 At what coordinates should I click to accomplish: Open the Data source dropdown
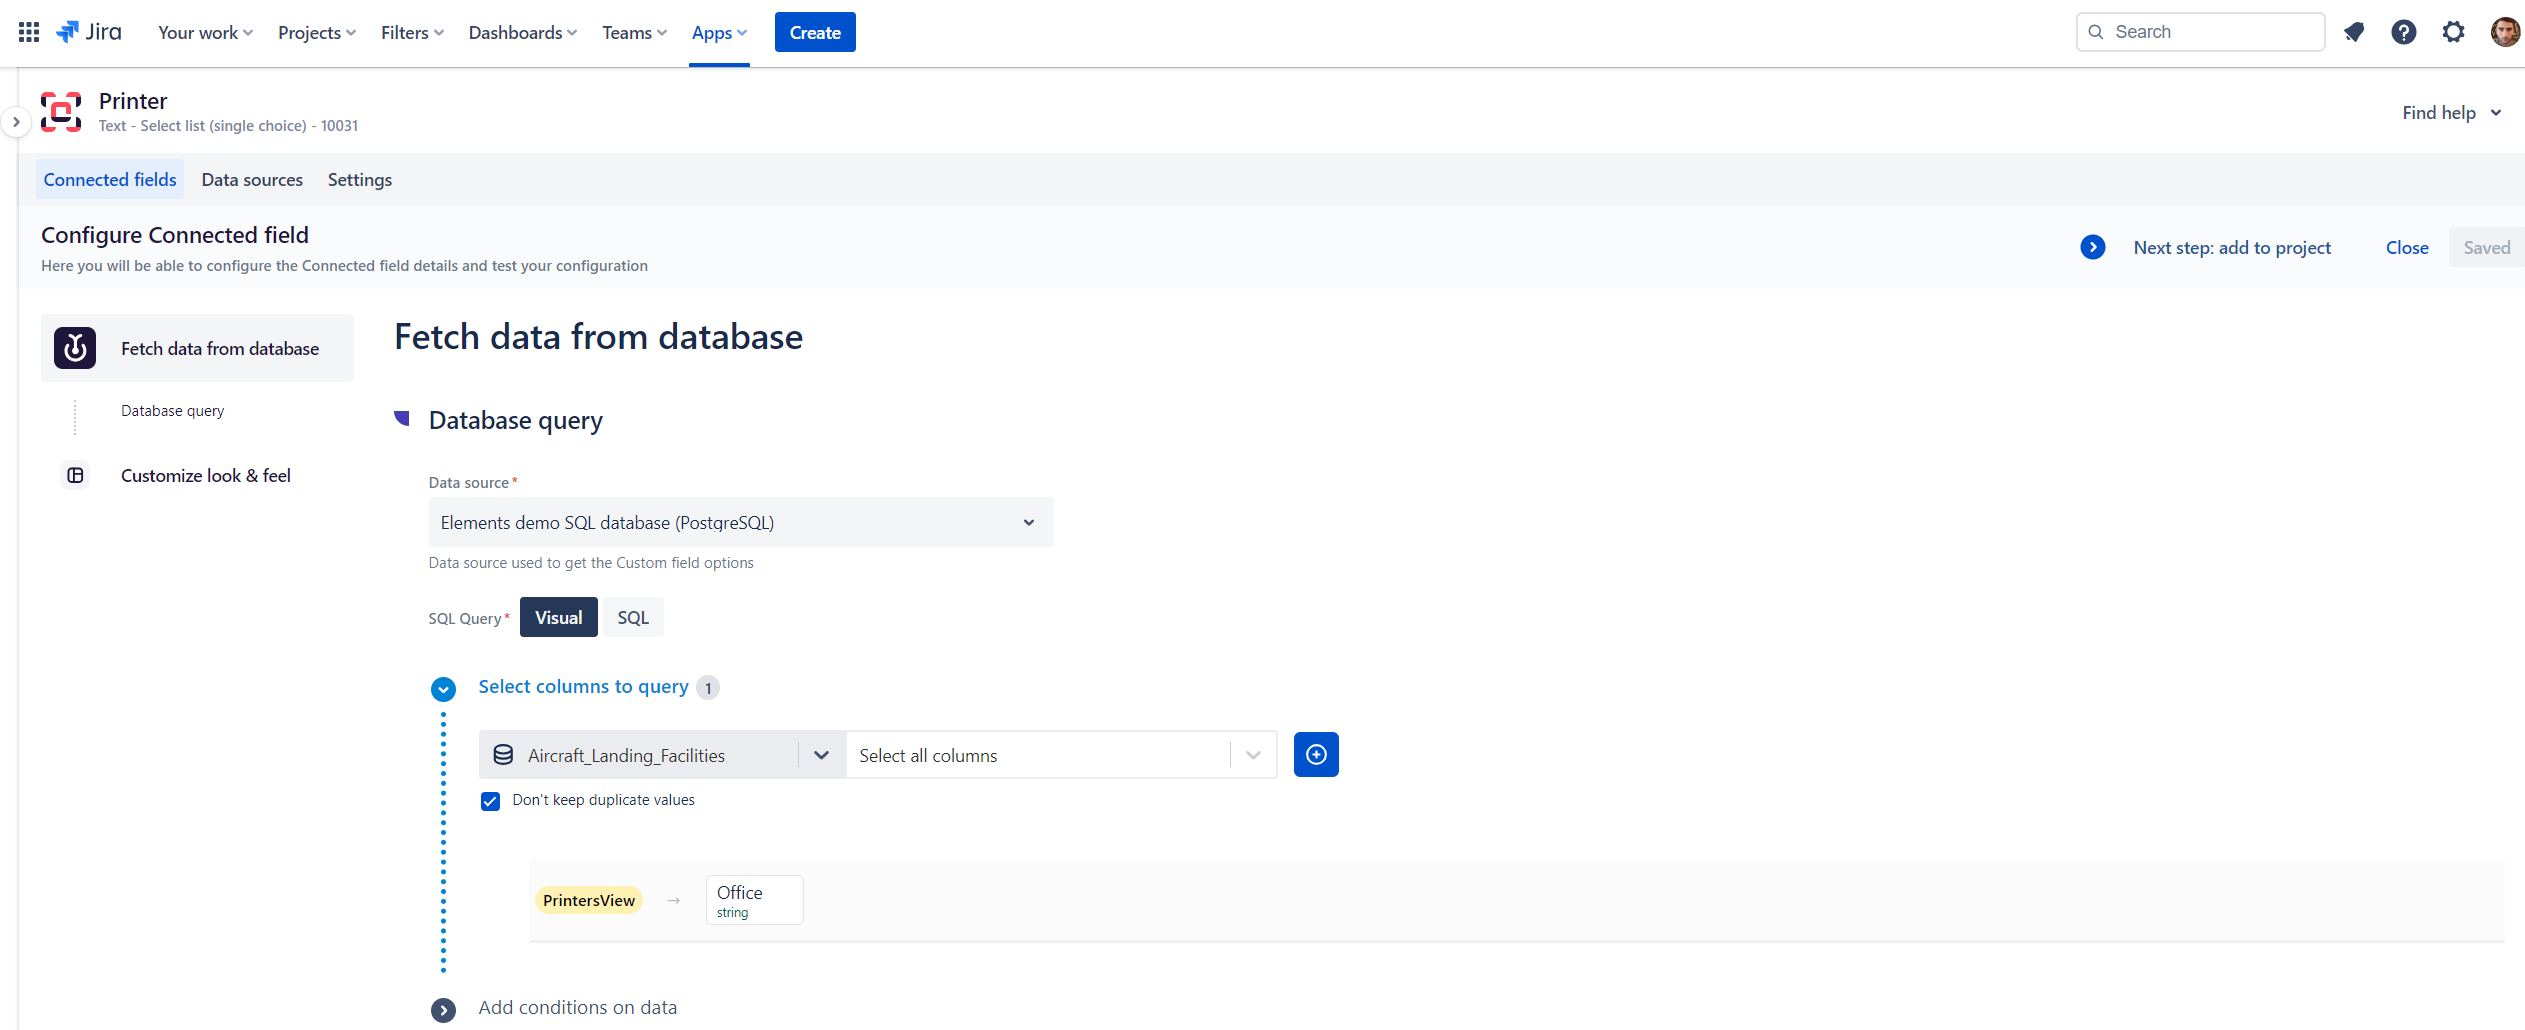740,523
